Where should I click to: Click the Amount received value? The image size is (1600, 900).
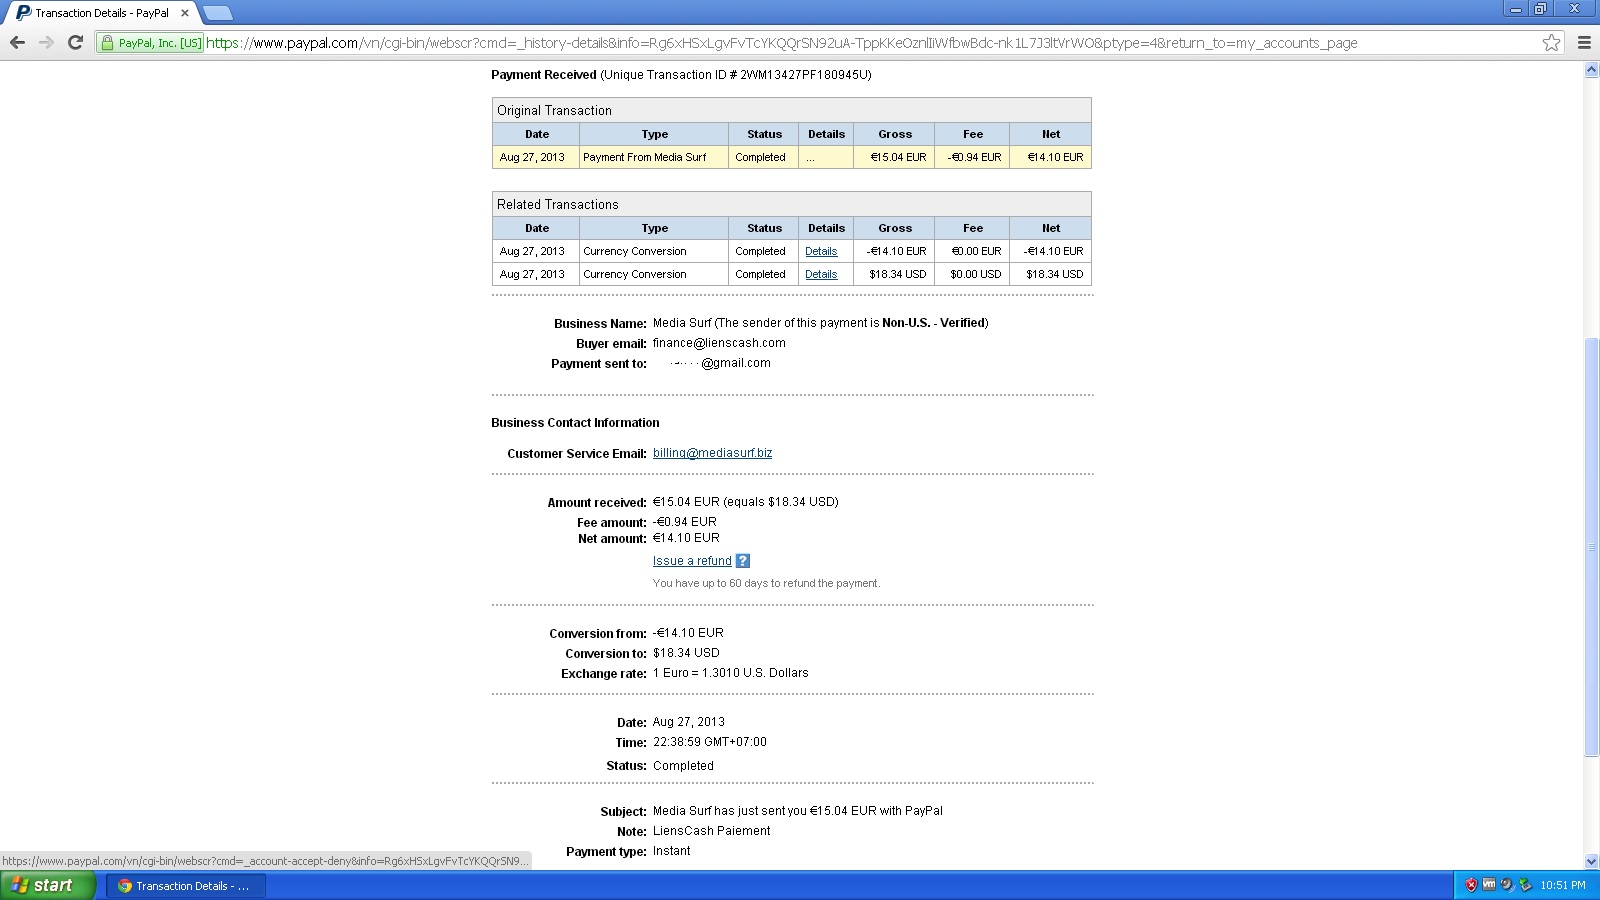[x=746, y=502]
